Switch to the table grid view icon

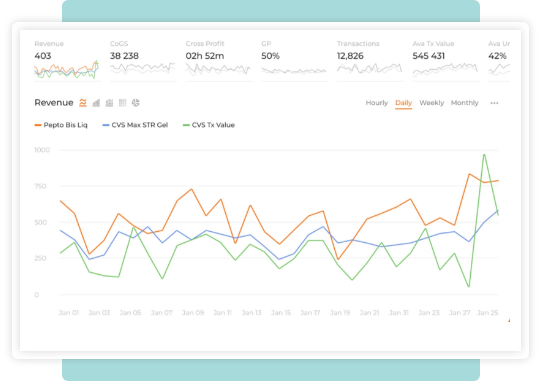(122, 103)
